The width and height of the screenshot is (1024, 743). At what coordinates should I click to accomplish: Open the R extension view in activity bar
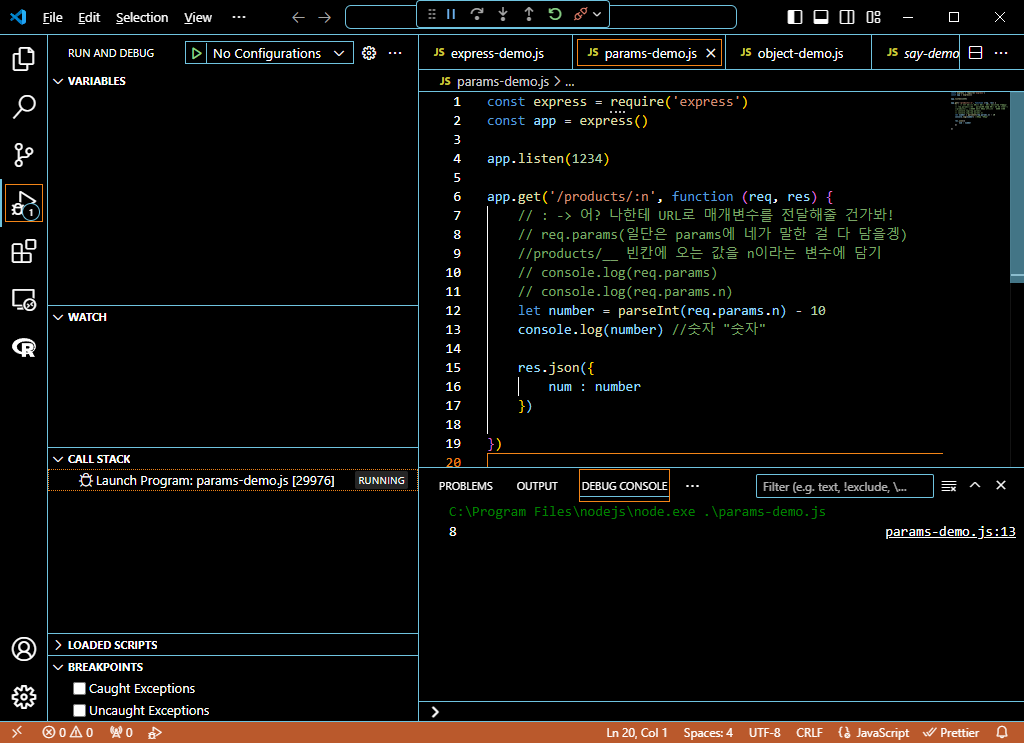tap(24, 347)
